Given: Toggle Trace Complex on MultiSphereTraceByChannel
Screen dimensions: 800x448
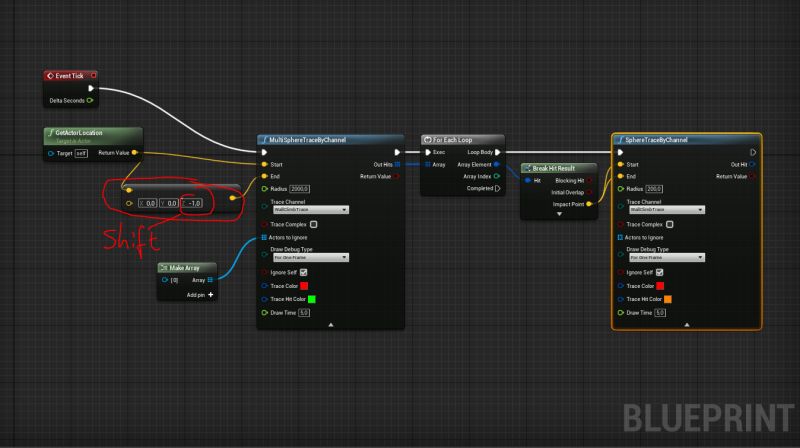Looking at the screenshot, I should pos(314,224).
